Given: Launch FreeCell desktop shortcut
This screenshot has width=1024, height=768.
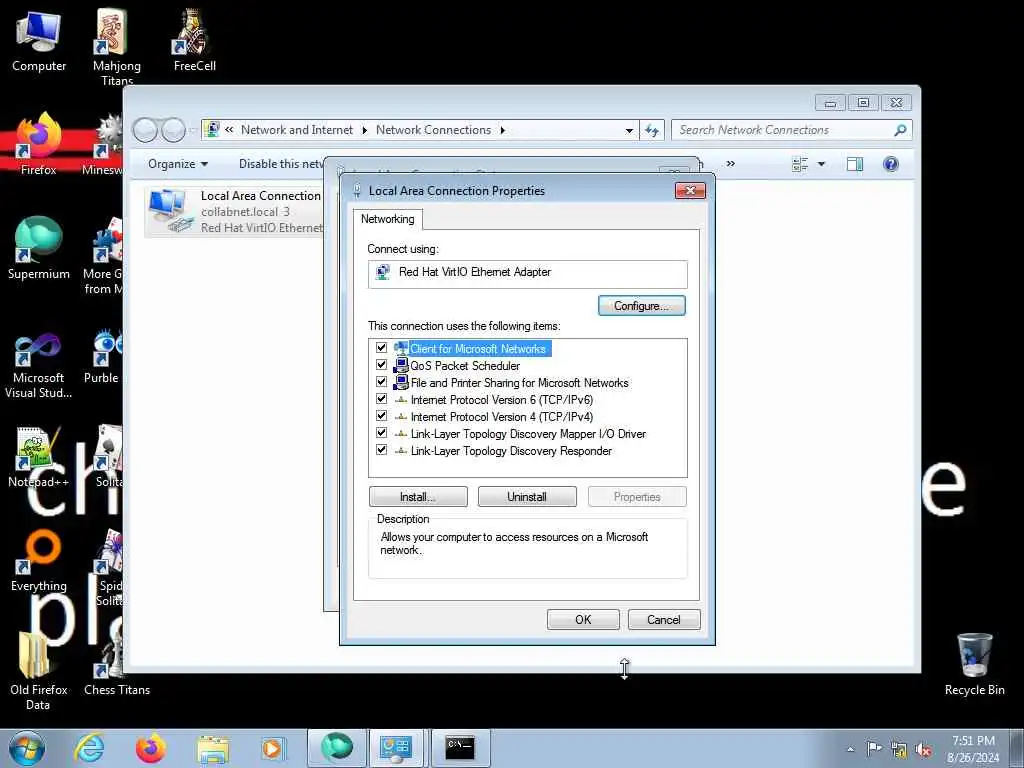Looking at the screenshot, I should 195,40.
